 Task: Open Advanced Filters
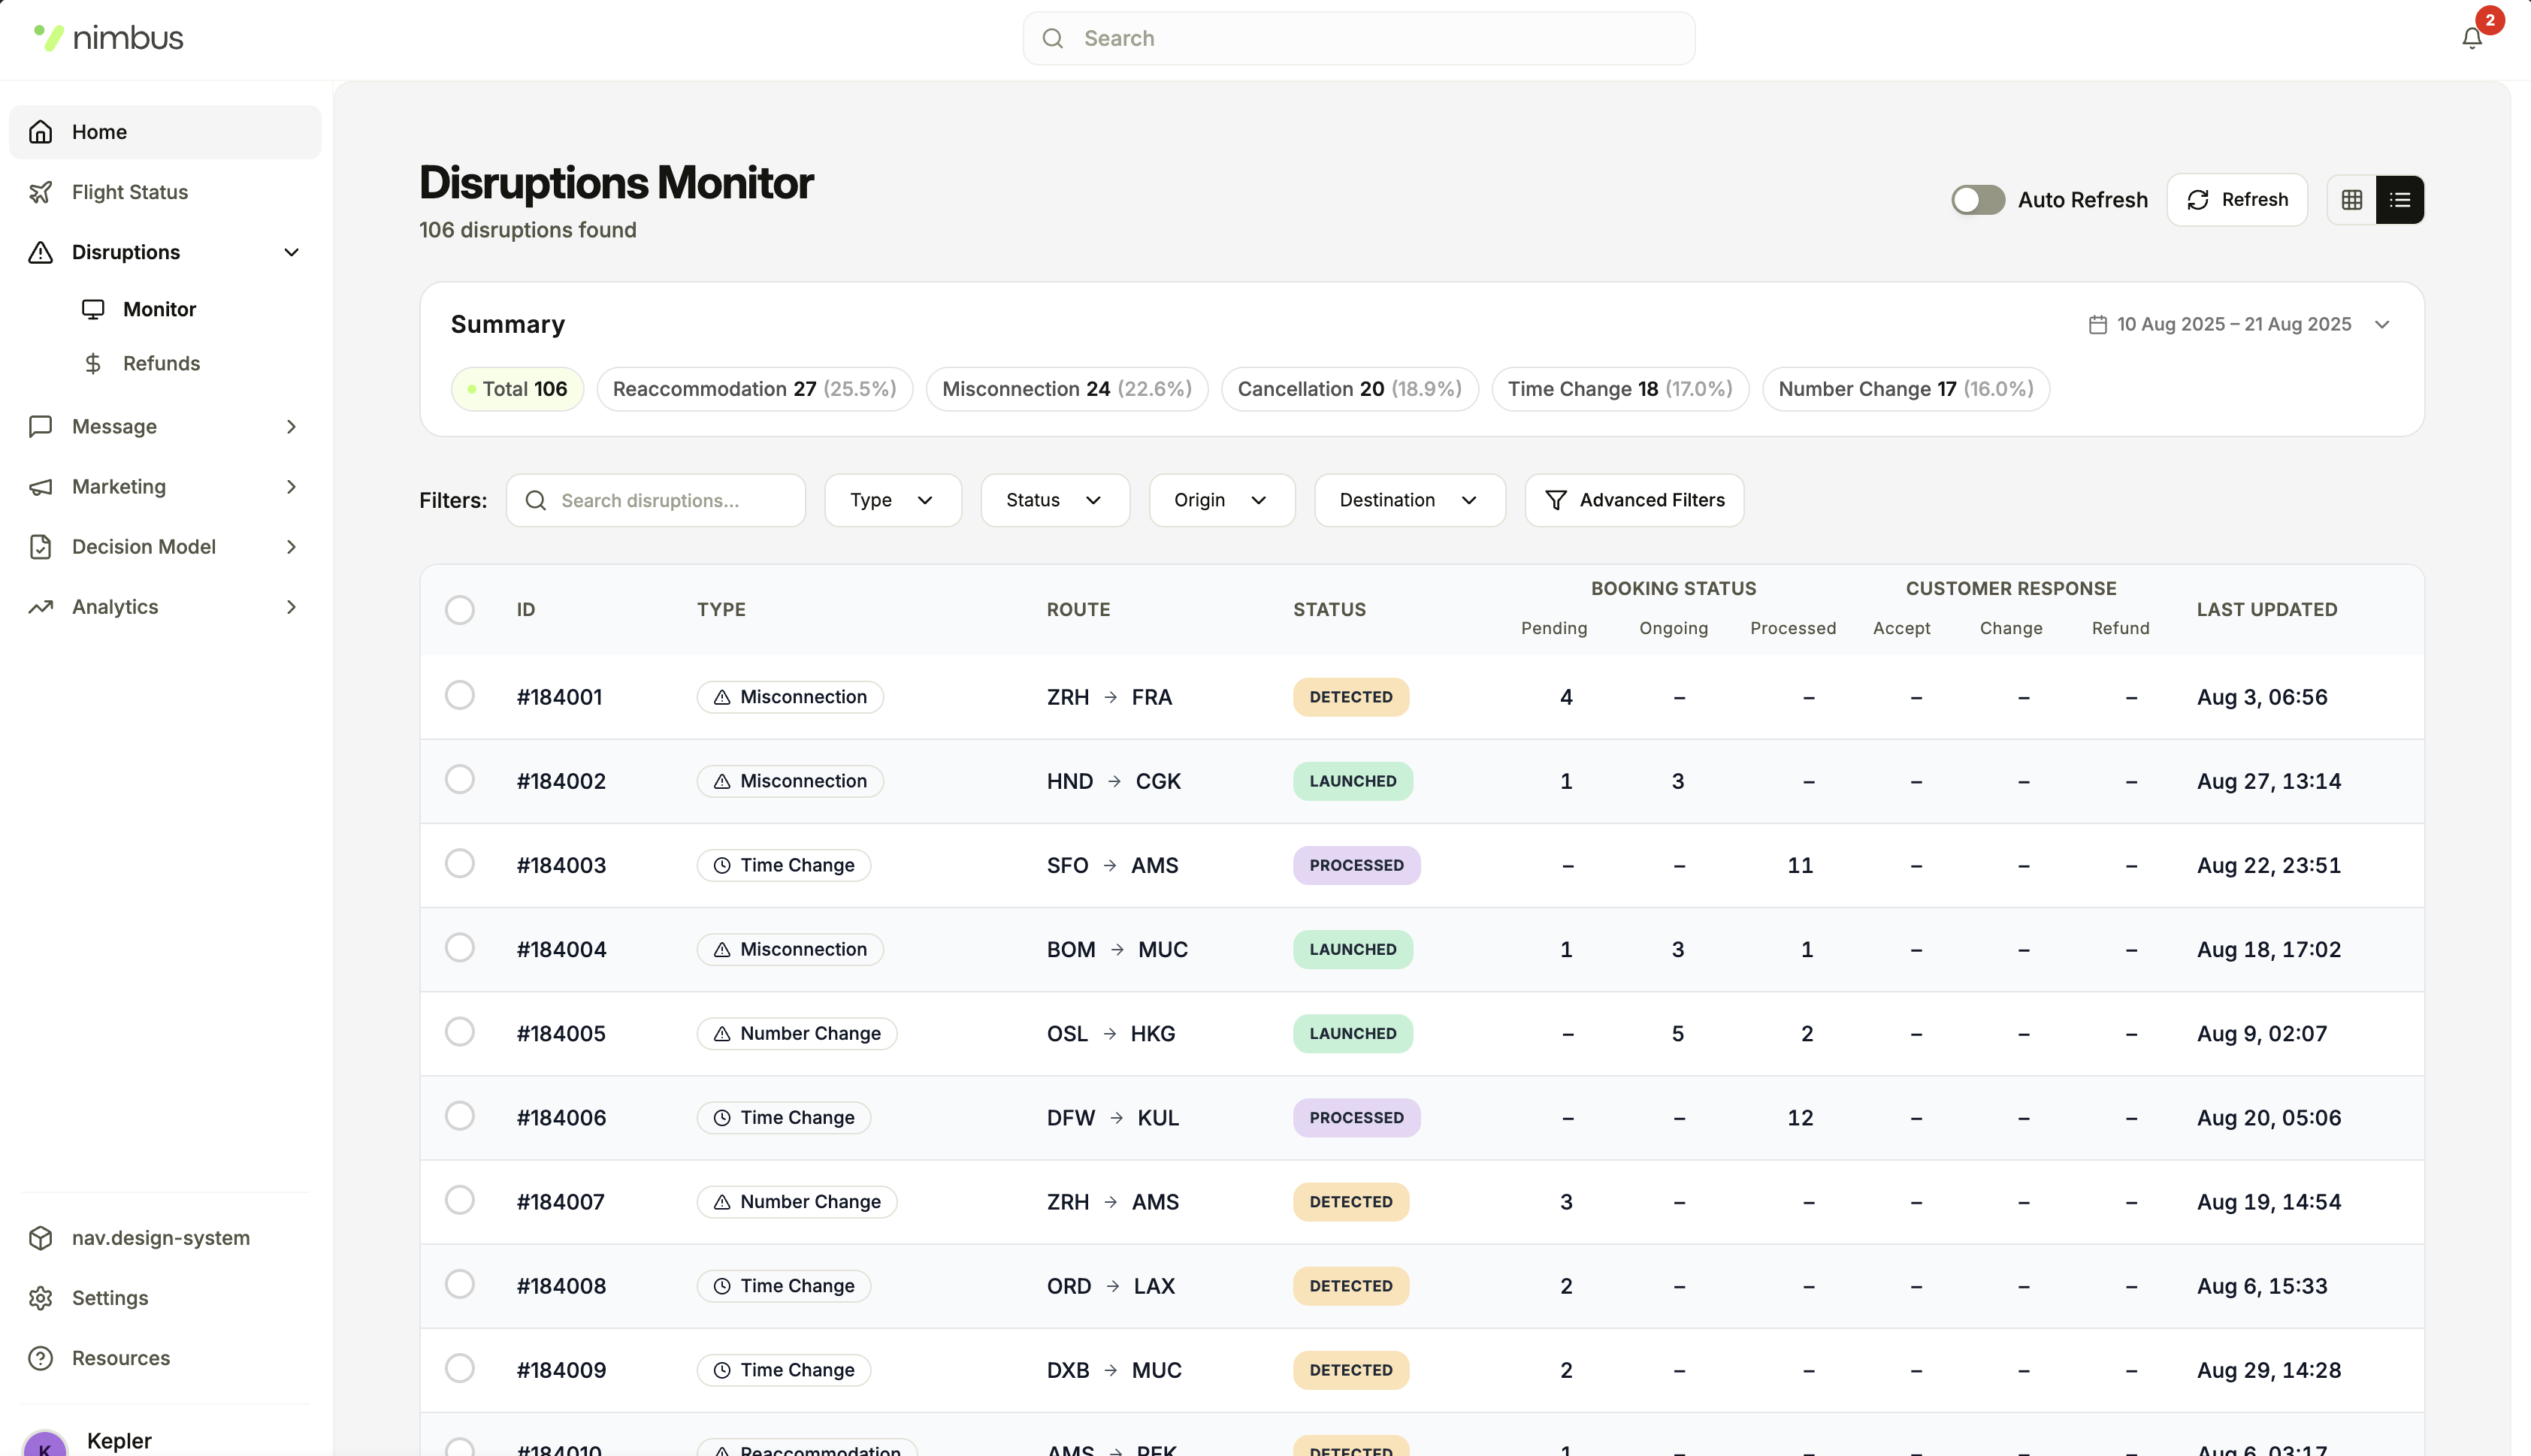point(1633,500)
